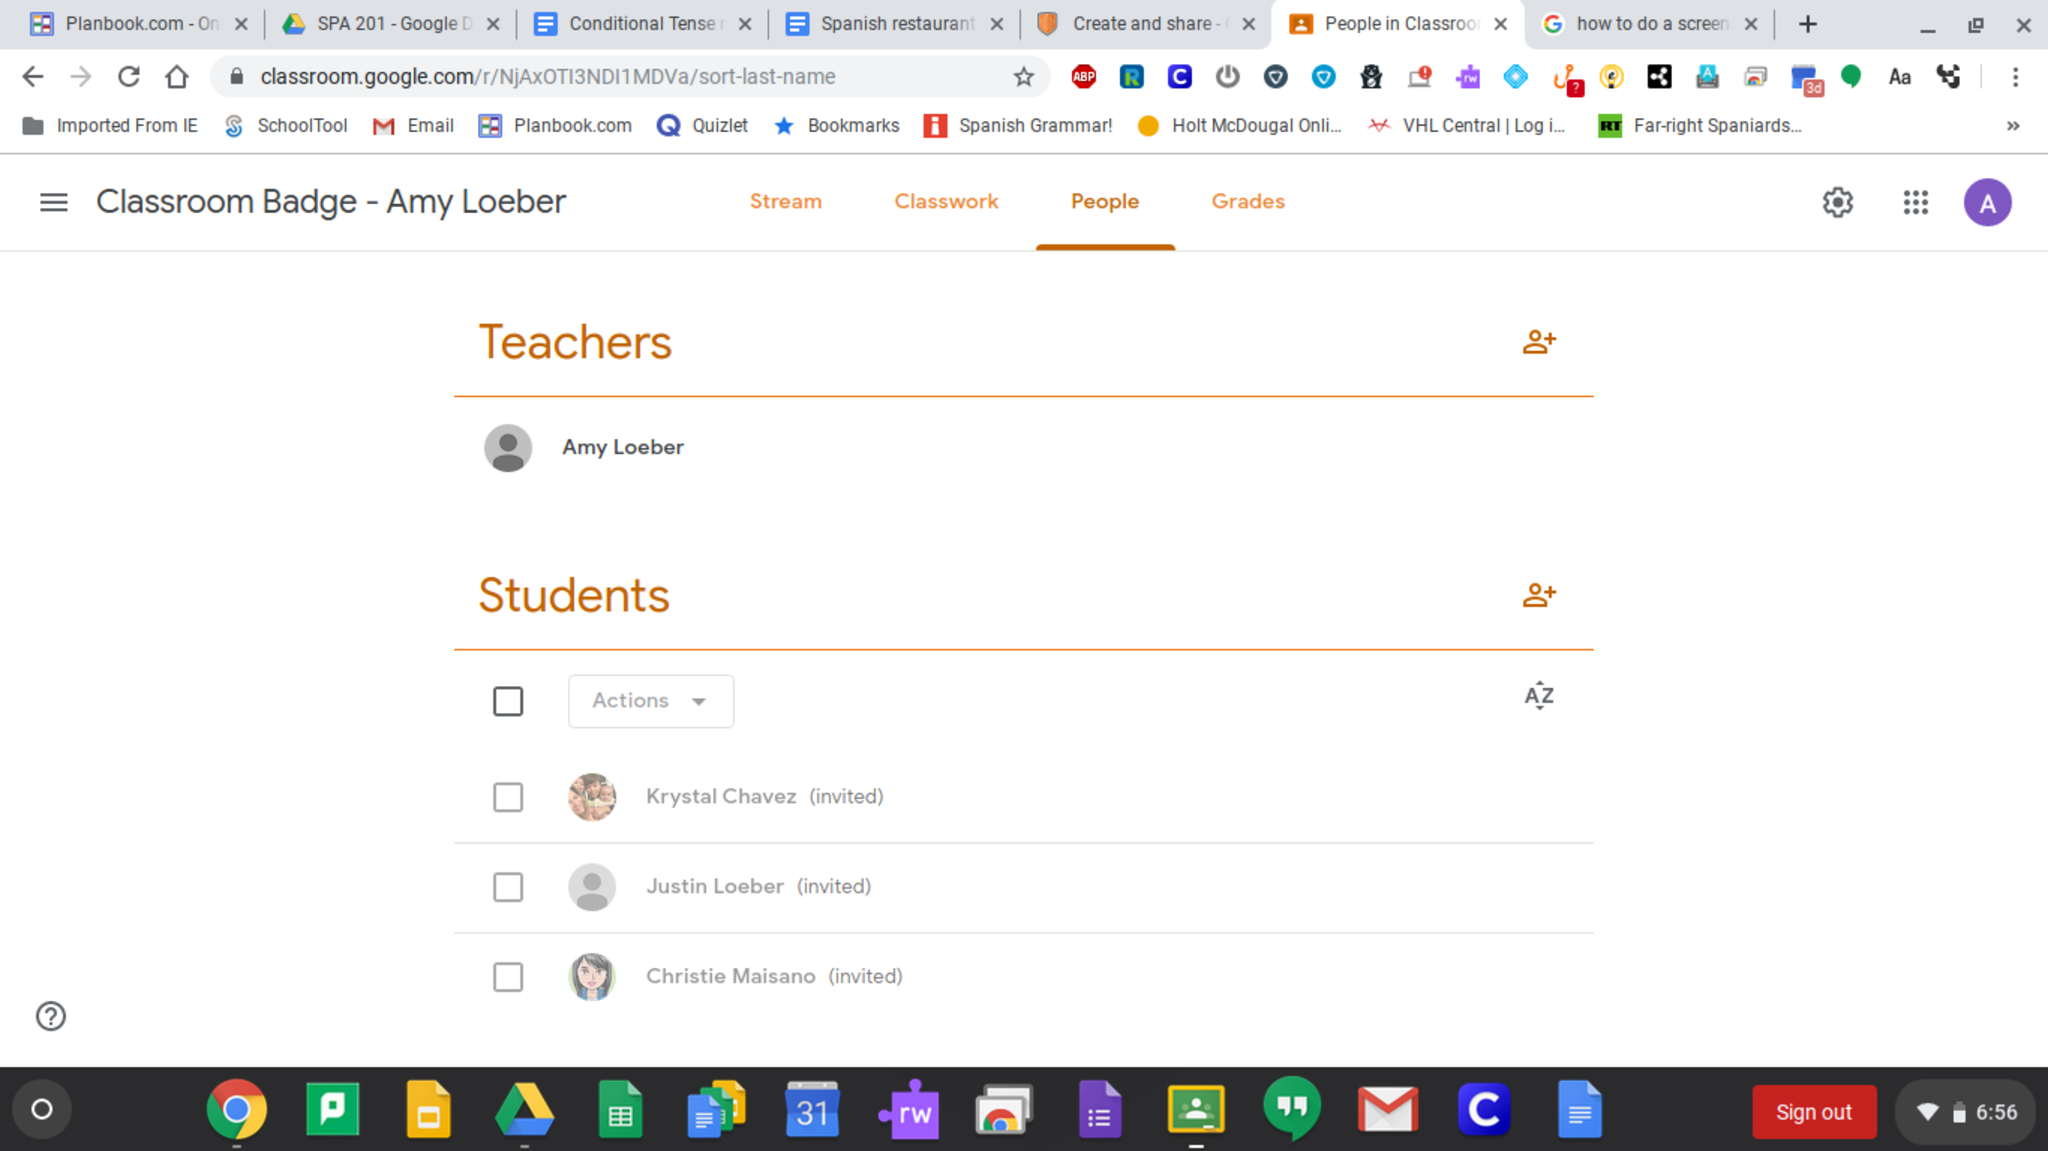Sort students with the AZ icon
2048x1151 pixels.
pyautogui.click(x=1539, y=696)
